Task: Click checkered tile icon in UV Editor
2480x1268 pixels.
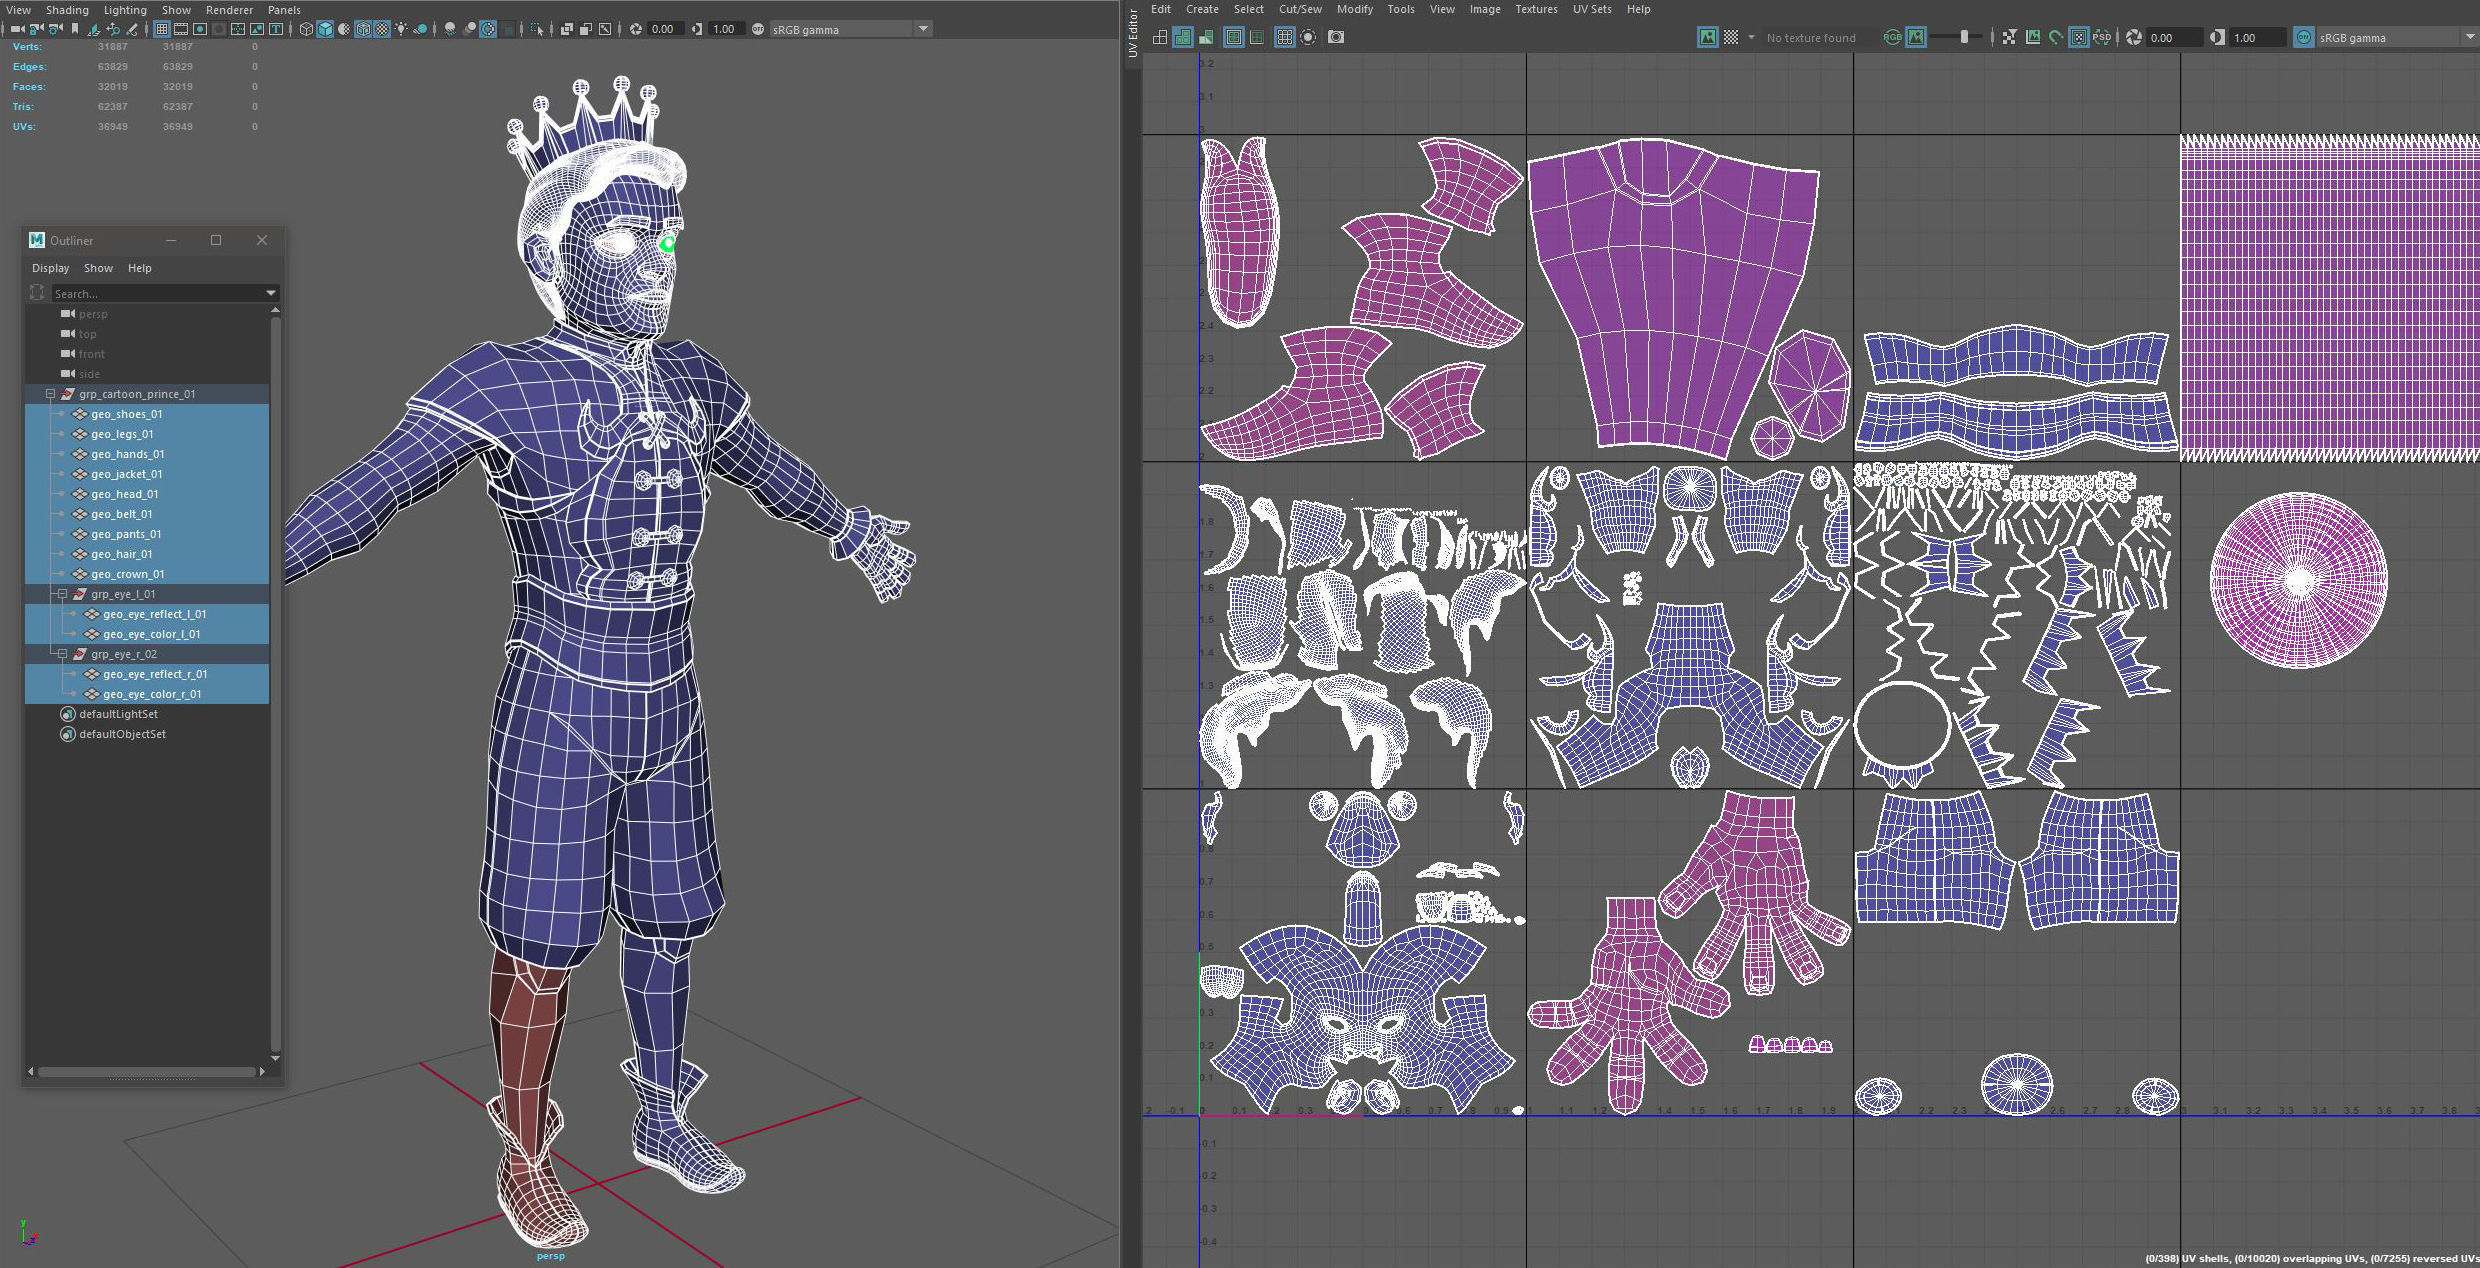Action: pos(1731,37)
